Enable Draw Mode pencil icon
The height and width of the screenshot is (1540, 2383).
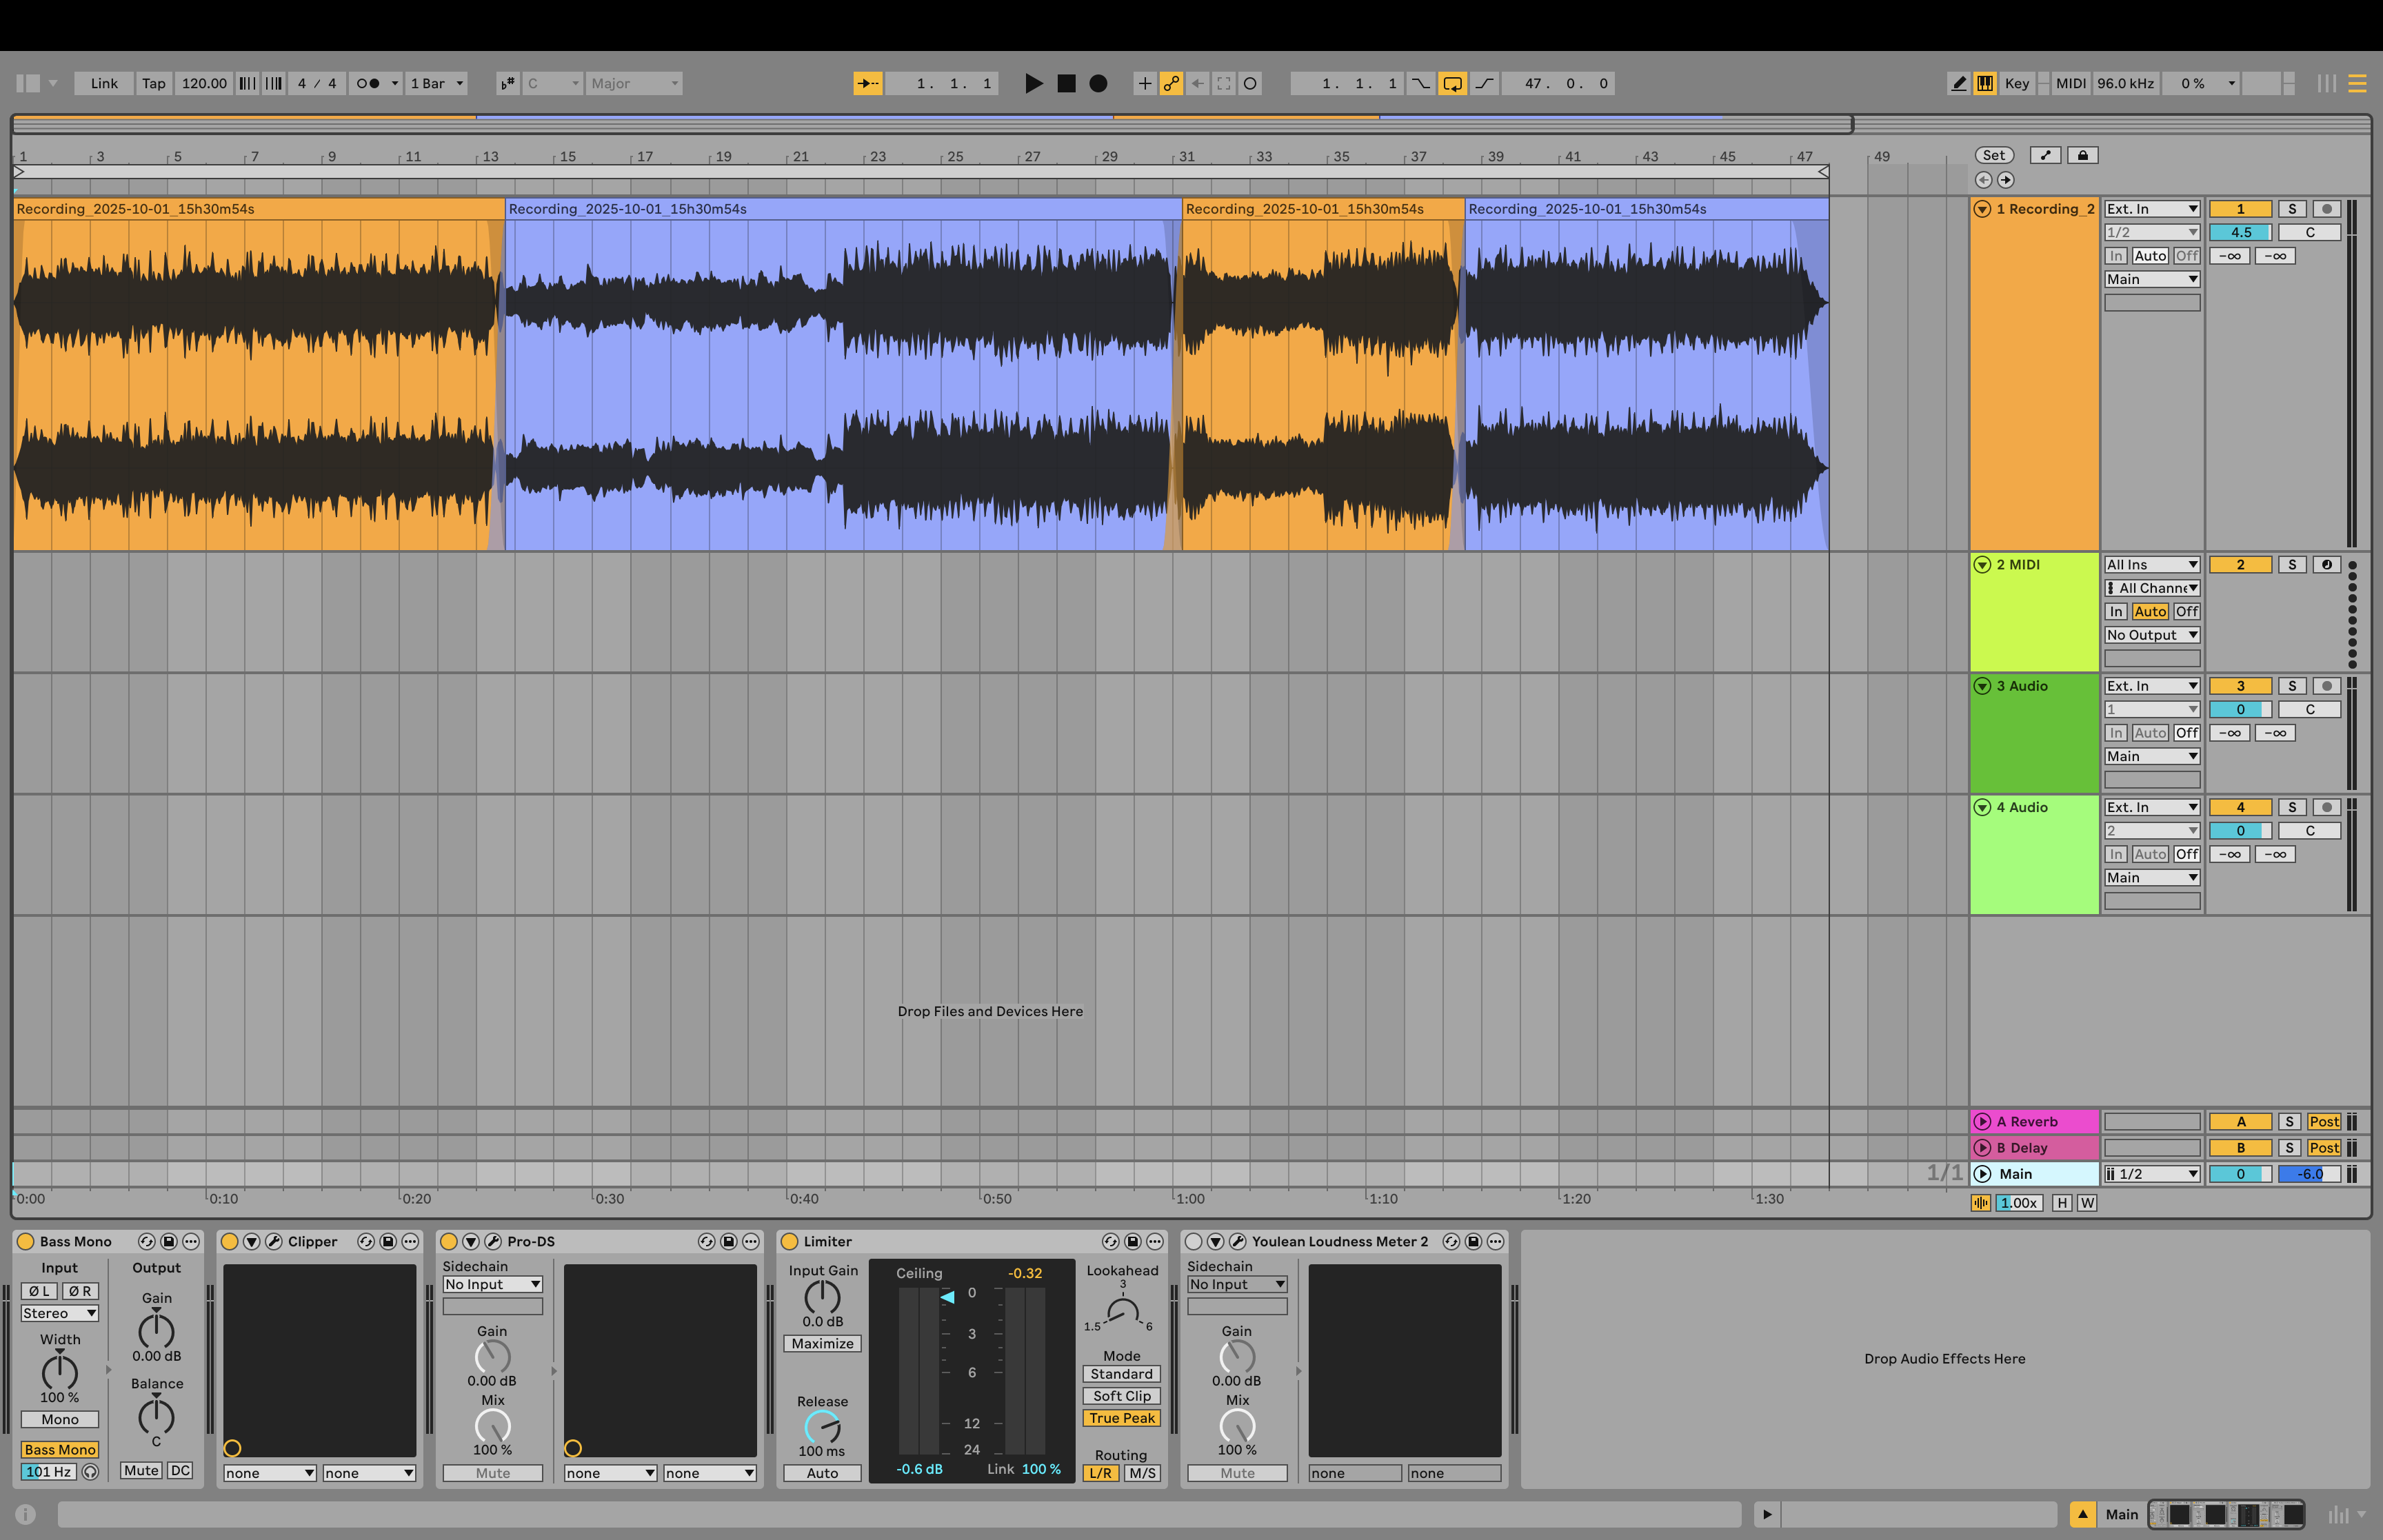pos(1959,83)
